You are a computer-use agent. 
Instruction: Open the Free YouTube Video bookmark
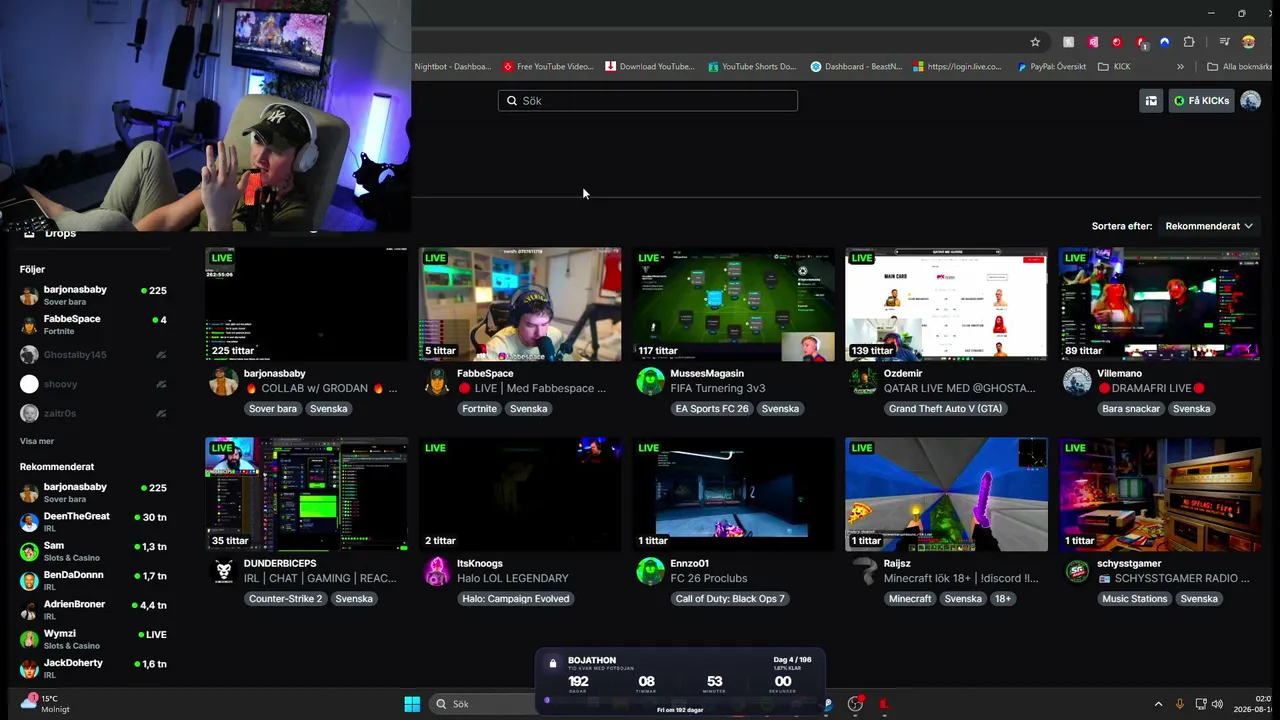[x=548, y=67]
